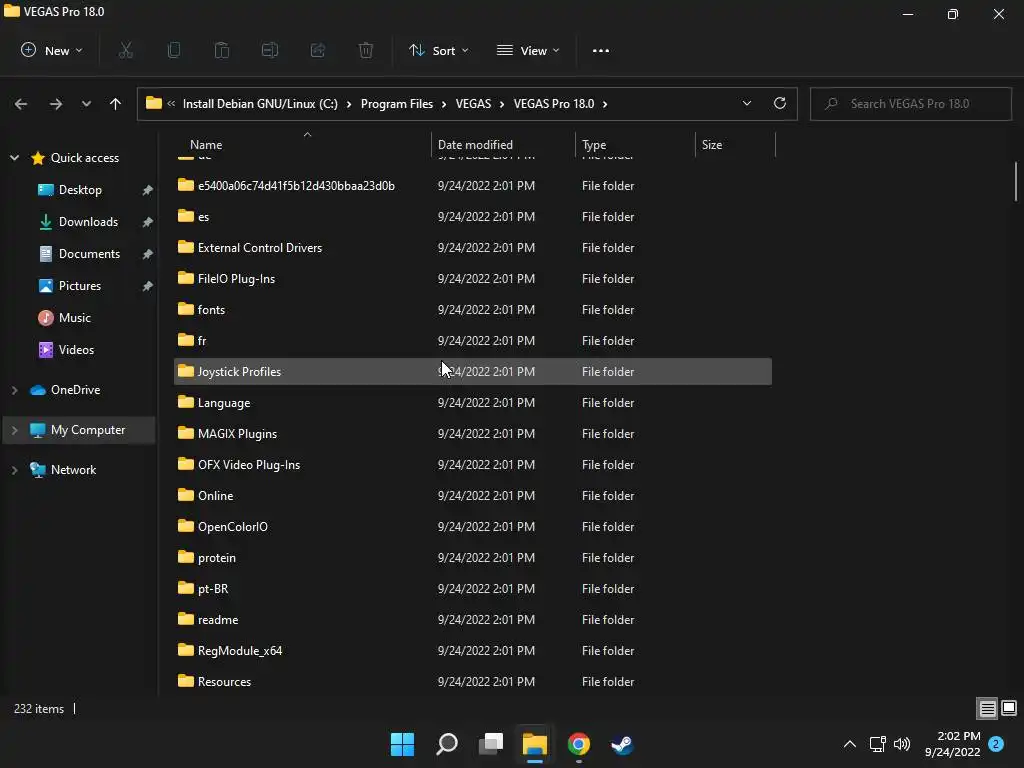Click the Rename icon in toolbar
Screen dimensions: 1024x768
pyautogui.click(x=270, y=50)
